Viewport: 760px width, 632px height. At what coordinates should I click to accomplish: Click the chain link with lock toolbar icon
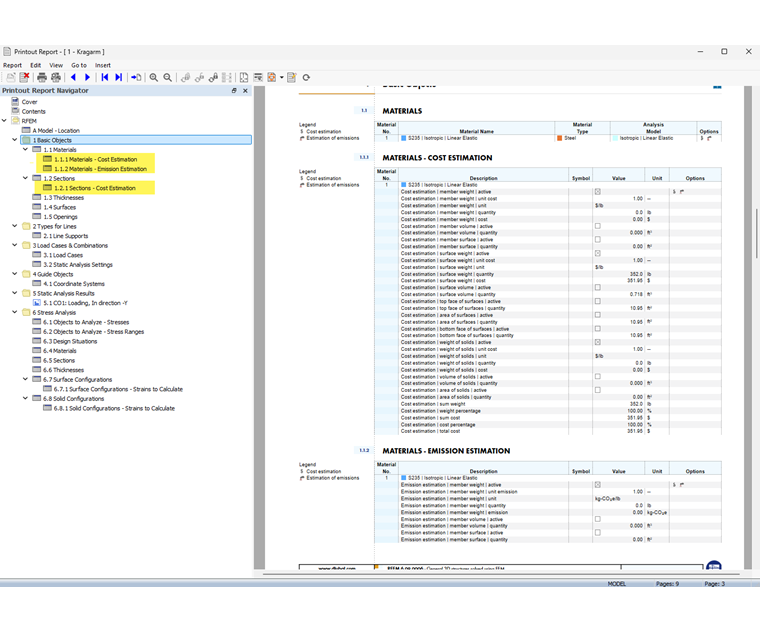pyautogui.click(x=213, y=78)
